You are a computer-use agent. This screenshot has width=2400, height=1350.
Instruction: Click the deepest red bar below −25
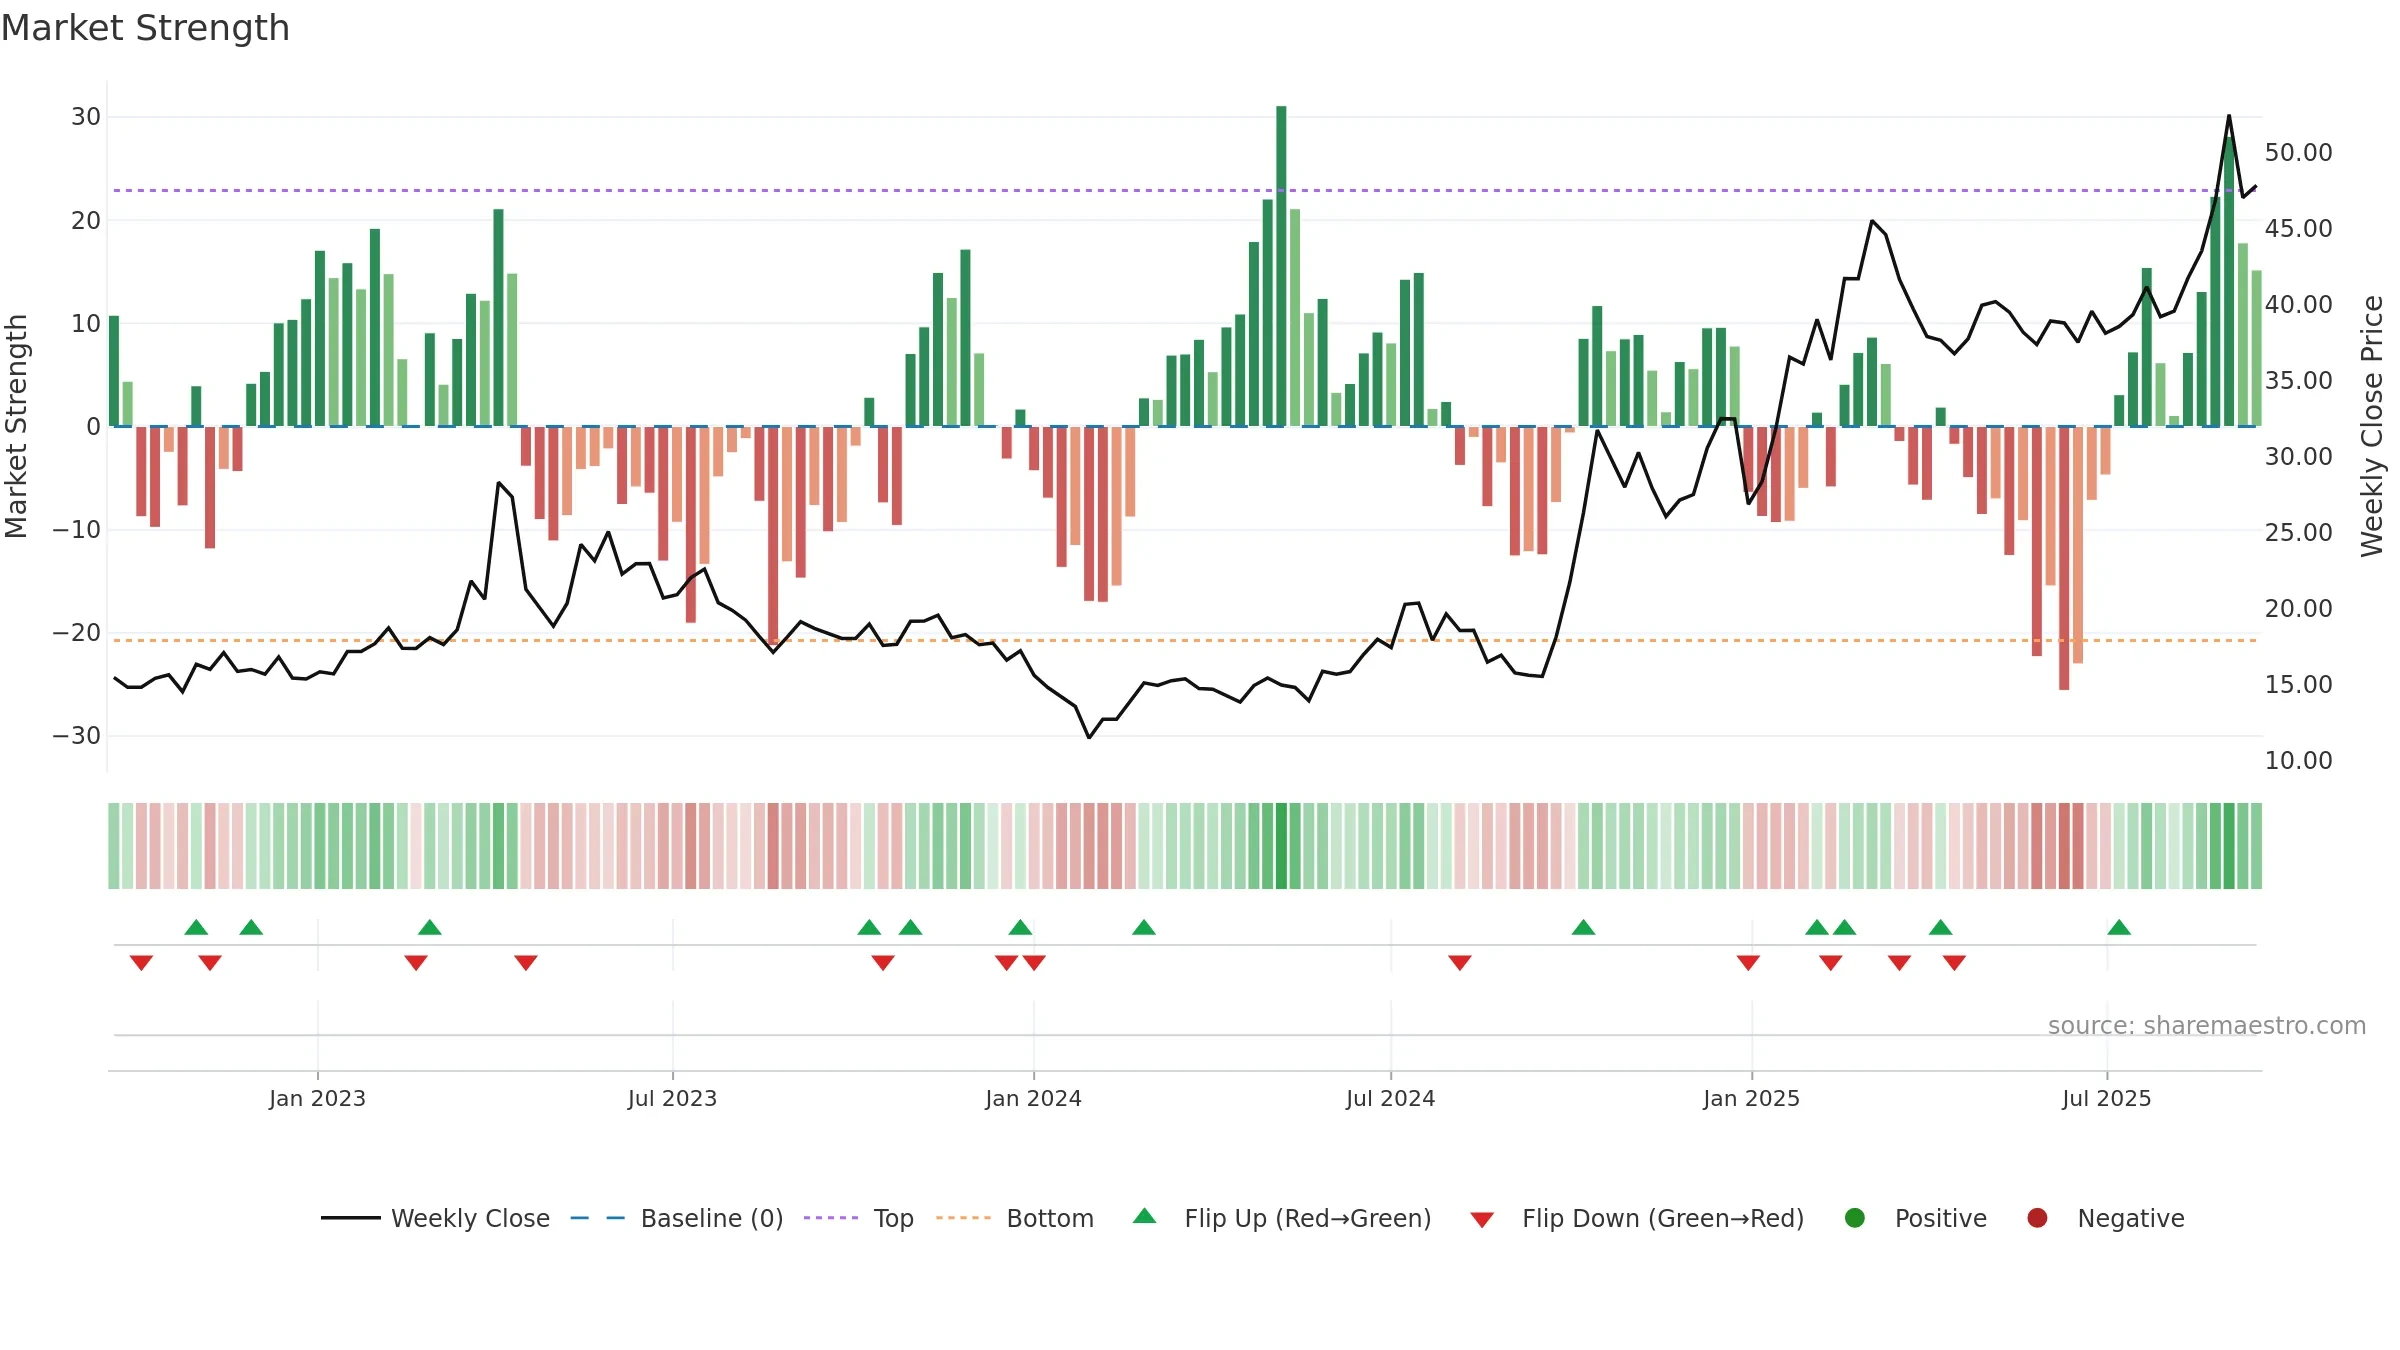point(2064,558)
